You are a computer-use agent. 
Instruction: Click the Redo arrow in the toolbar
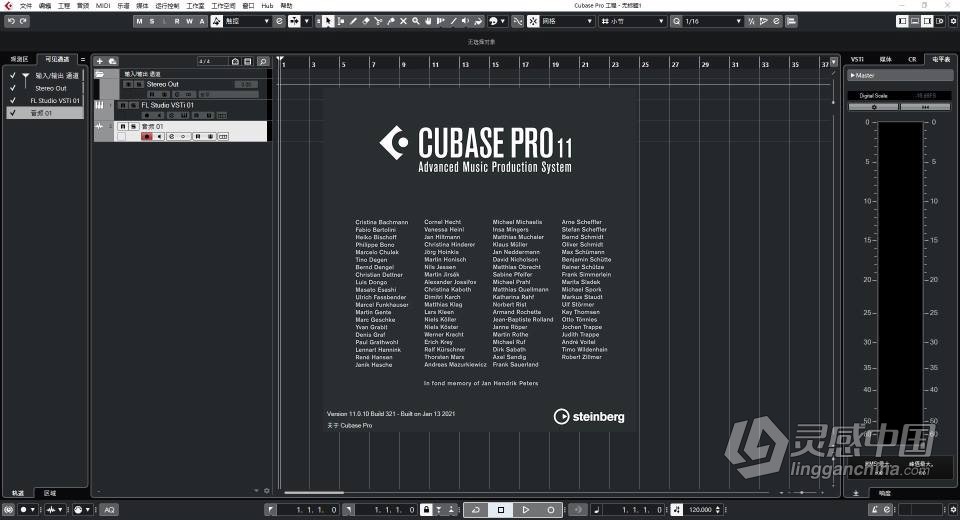pos(23,21)
